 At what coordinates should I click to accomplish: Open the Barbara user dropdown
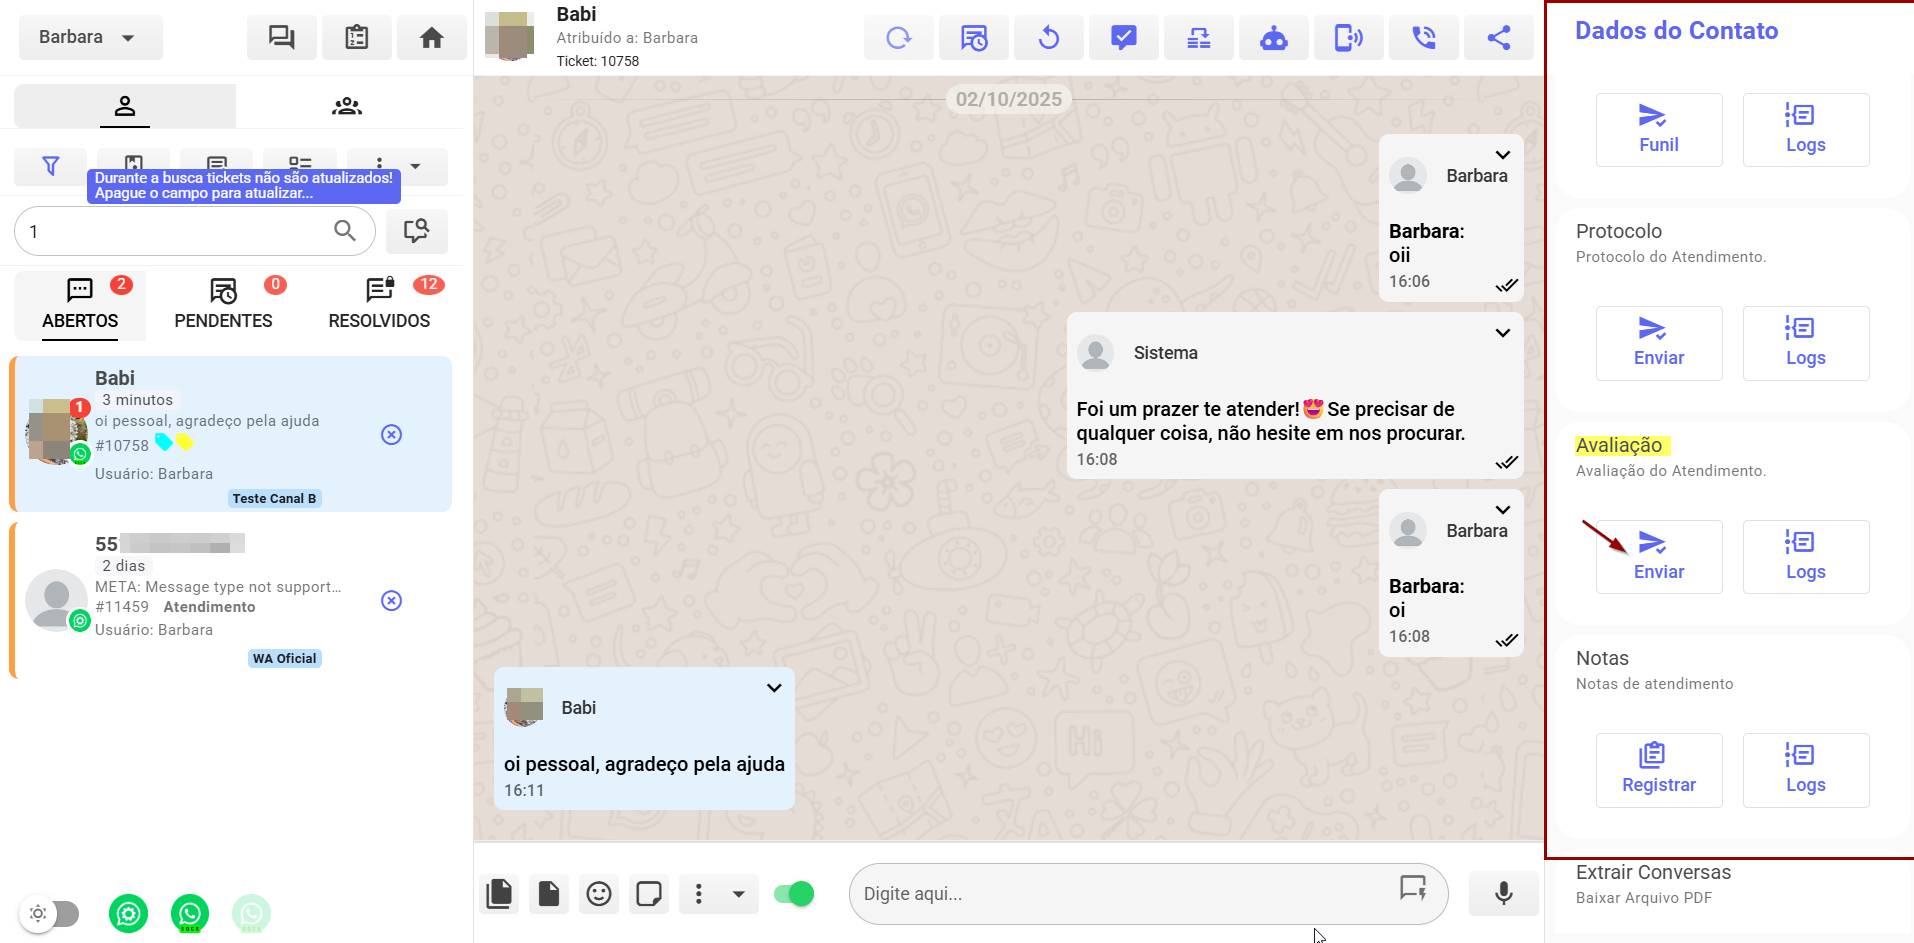coord(90,38)
